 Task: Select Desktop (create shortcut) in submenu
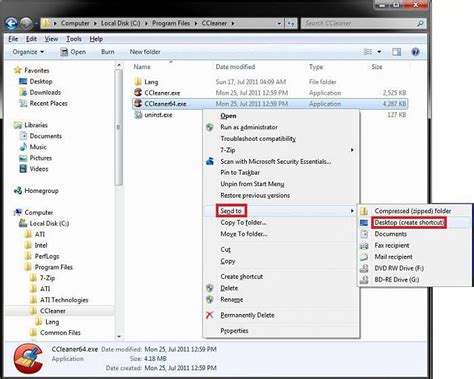[x=409, y=222]
